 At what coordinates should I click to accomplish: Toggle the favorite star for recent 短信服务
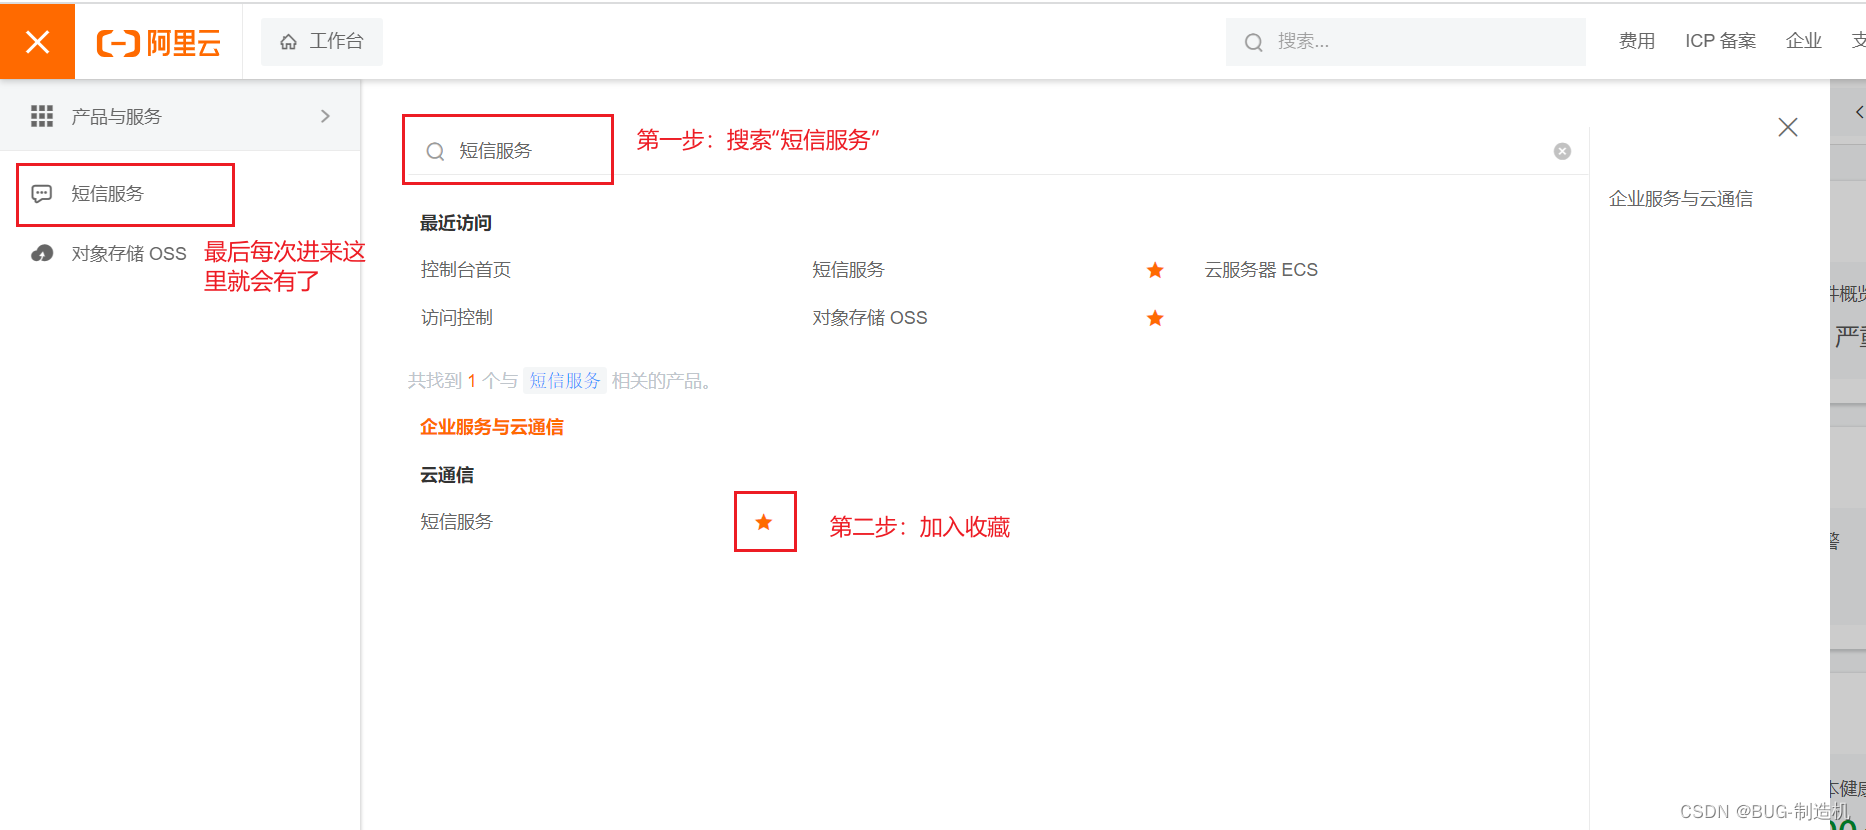point(1155,270)
